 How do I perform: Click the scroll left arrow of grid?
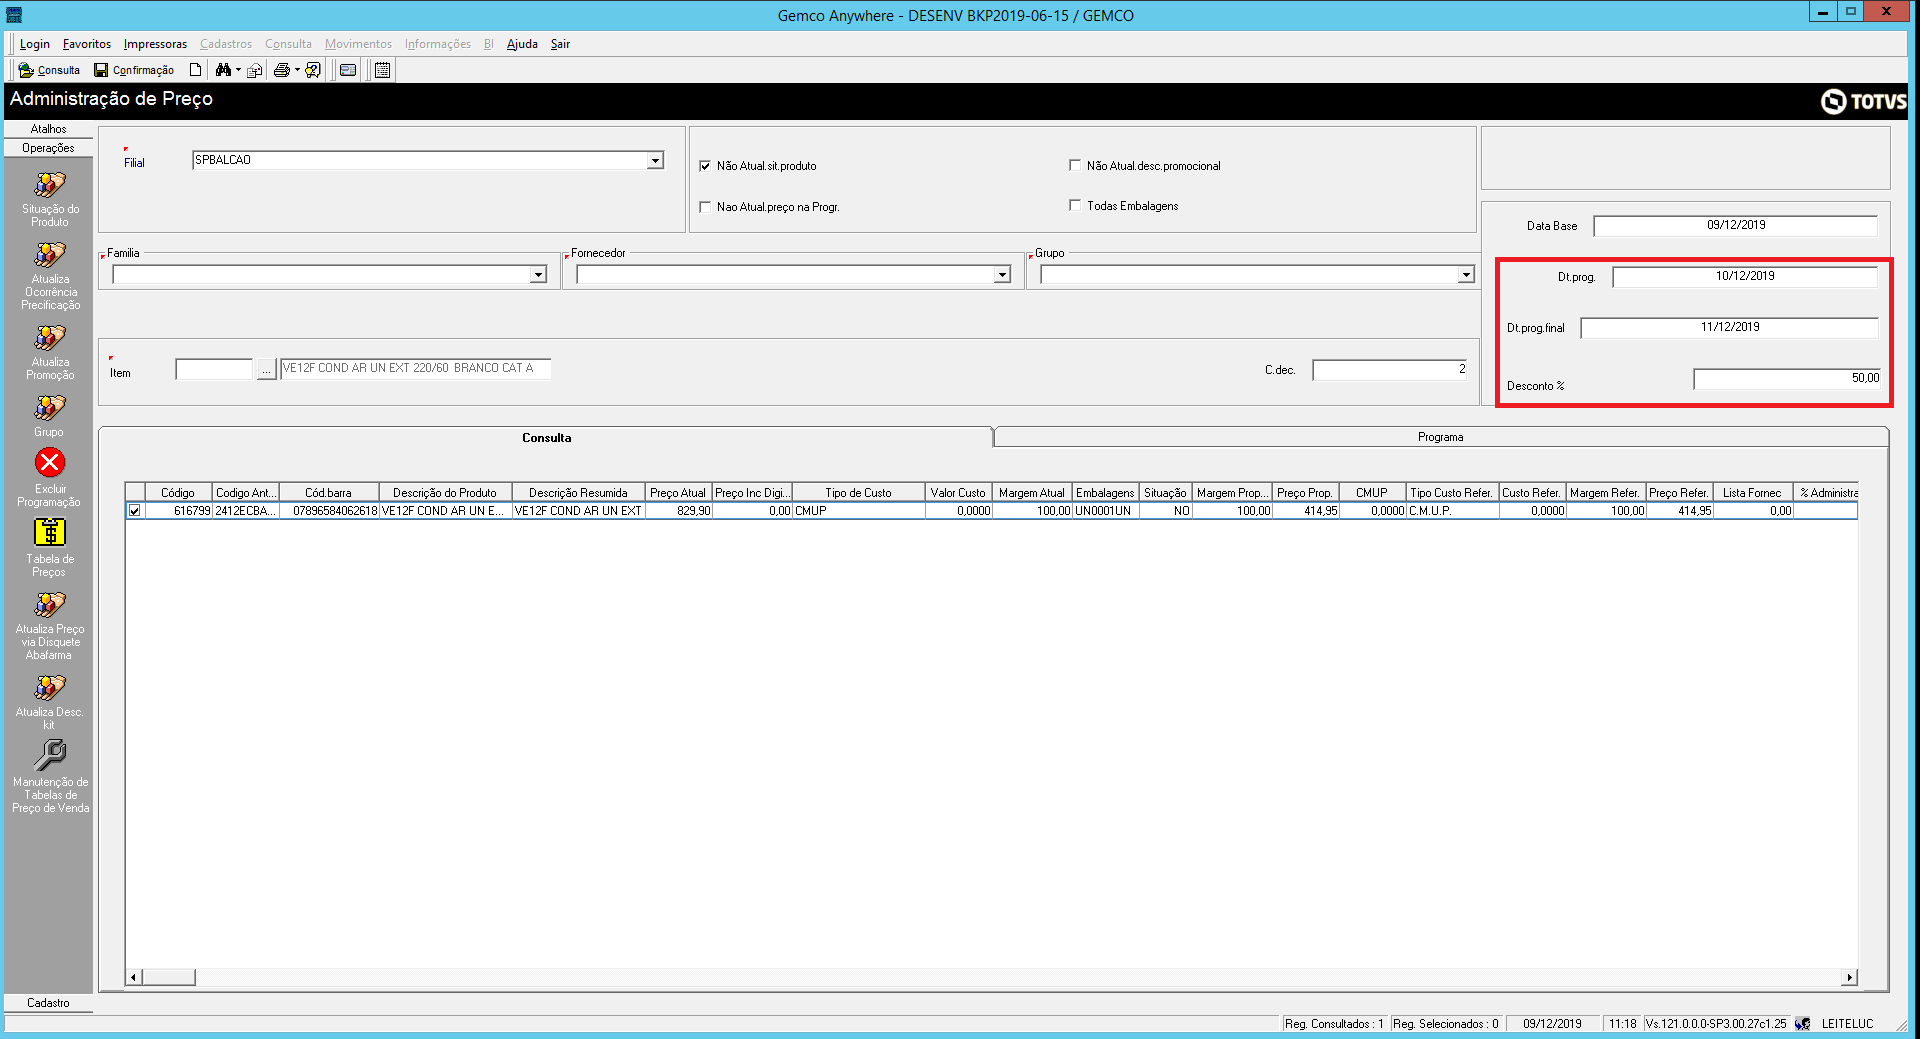134,977
